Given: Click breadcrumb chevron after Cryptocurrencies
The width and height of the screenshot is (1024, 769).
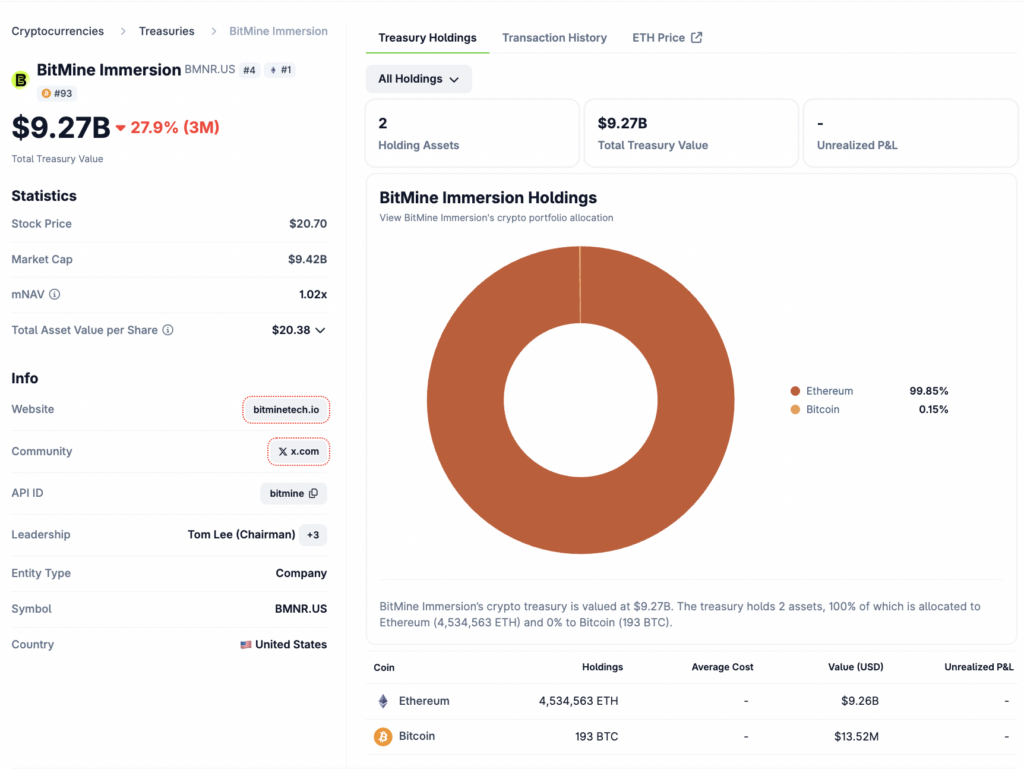Looking at the screenshot, I should click(x=123, y=31).
